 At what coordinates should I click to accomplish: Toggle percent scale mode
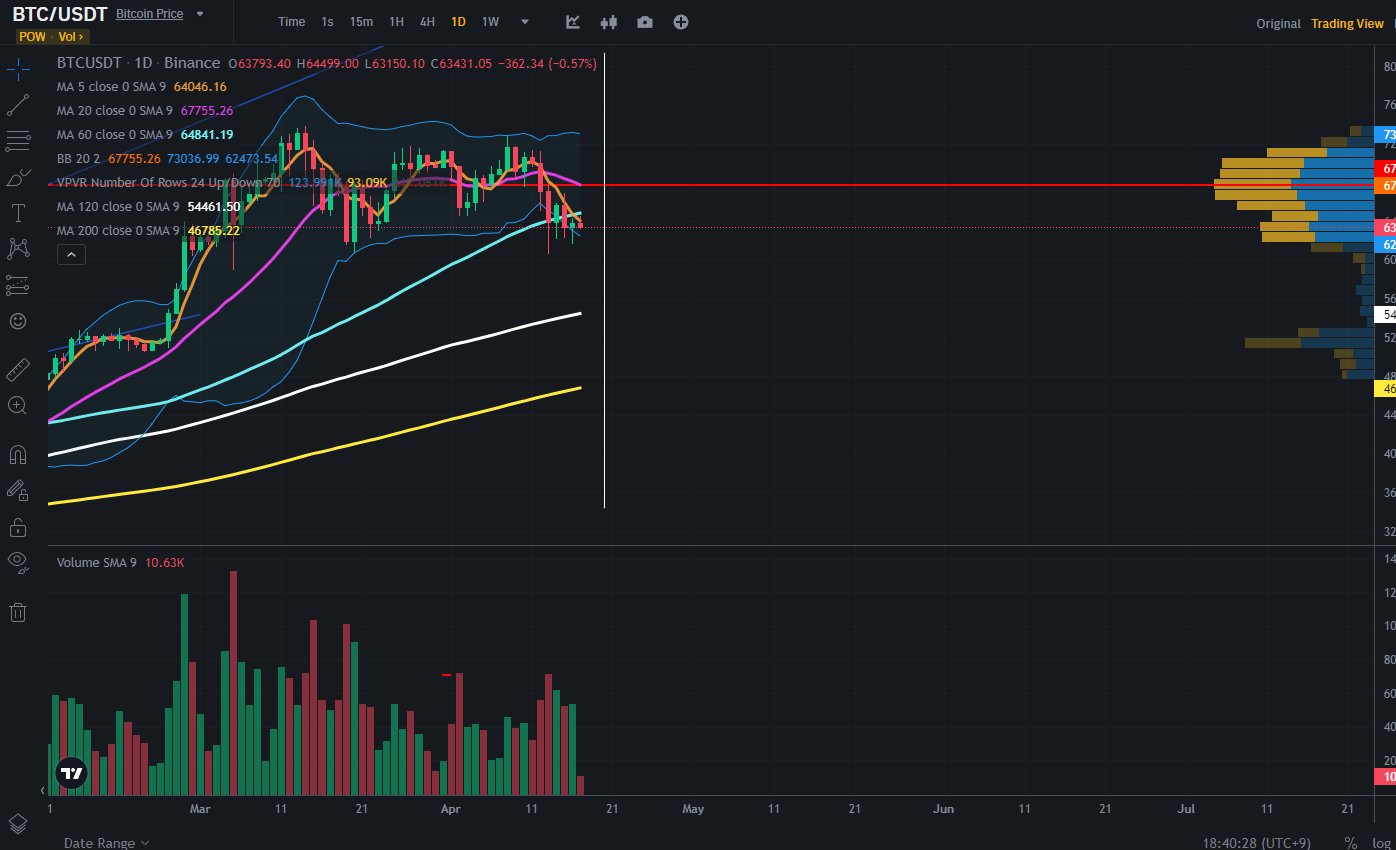click(x=1351, y=843)
